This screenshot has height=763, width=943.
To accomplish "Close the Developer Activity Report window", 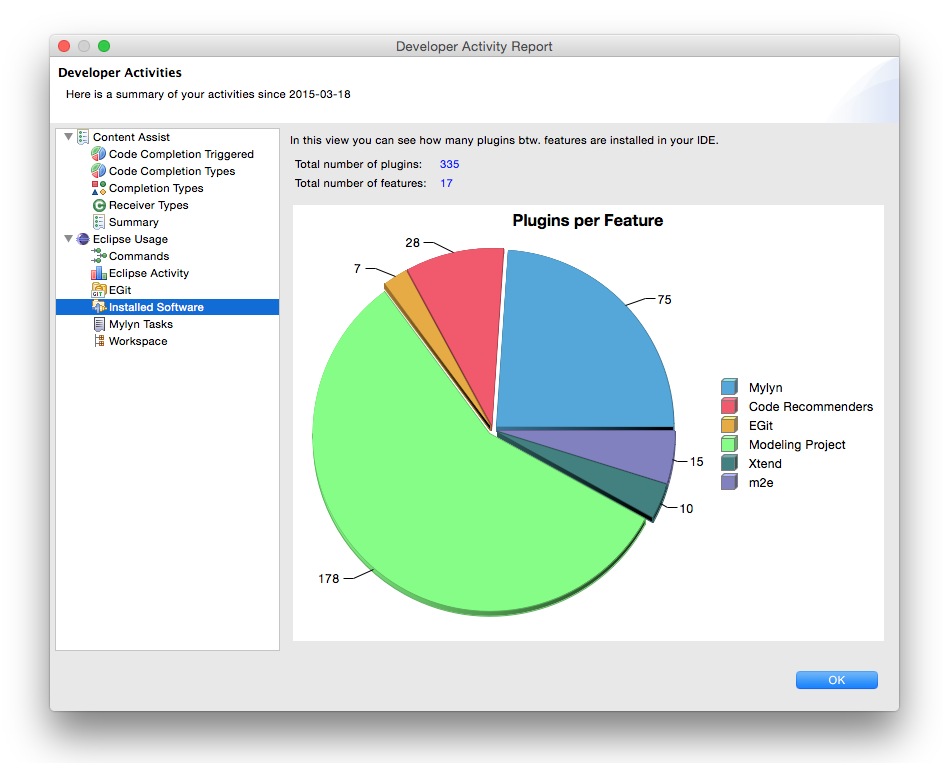I will [x=64, y=46].
